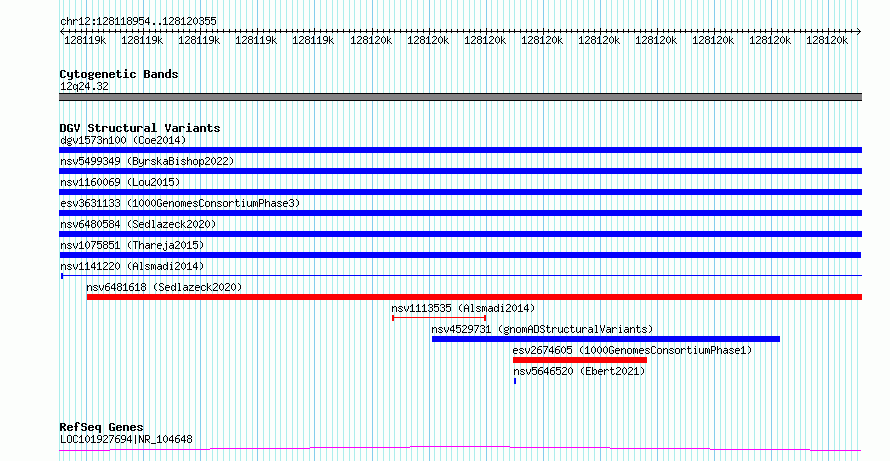Click the esv3631133 (1000GenomesConsortiumPhase3) variant label
This screenshot has height=461, width=890.
(180, 203)
